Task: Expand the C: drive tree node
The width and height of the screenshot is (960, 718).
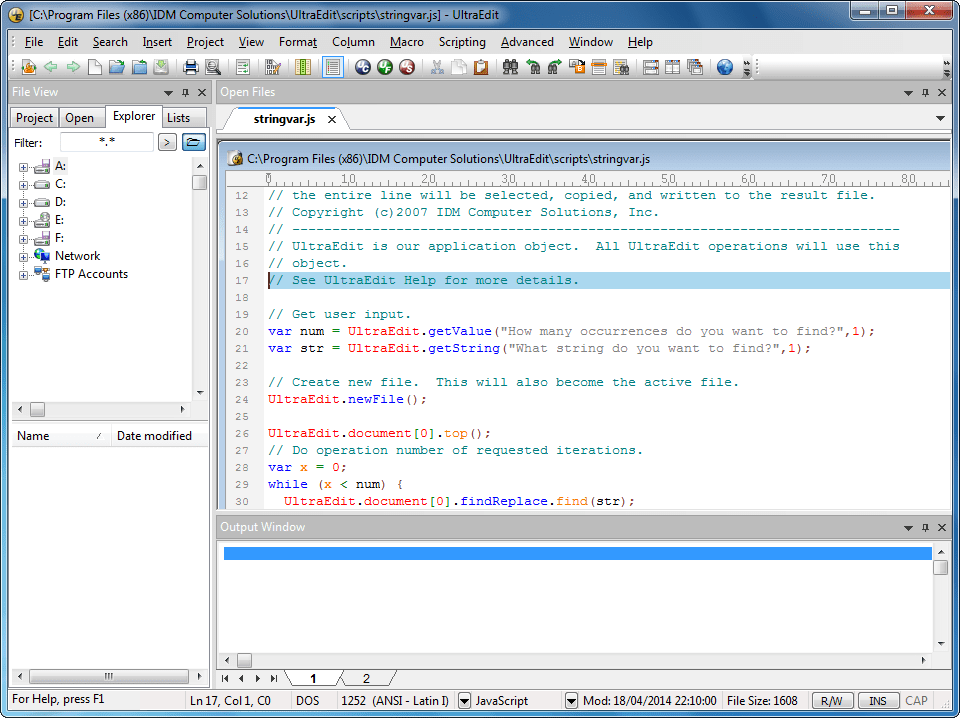Action: coord(22,184)
